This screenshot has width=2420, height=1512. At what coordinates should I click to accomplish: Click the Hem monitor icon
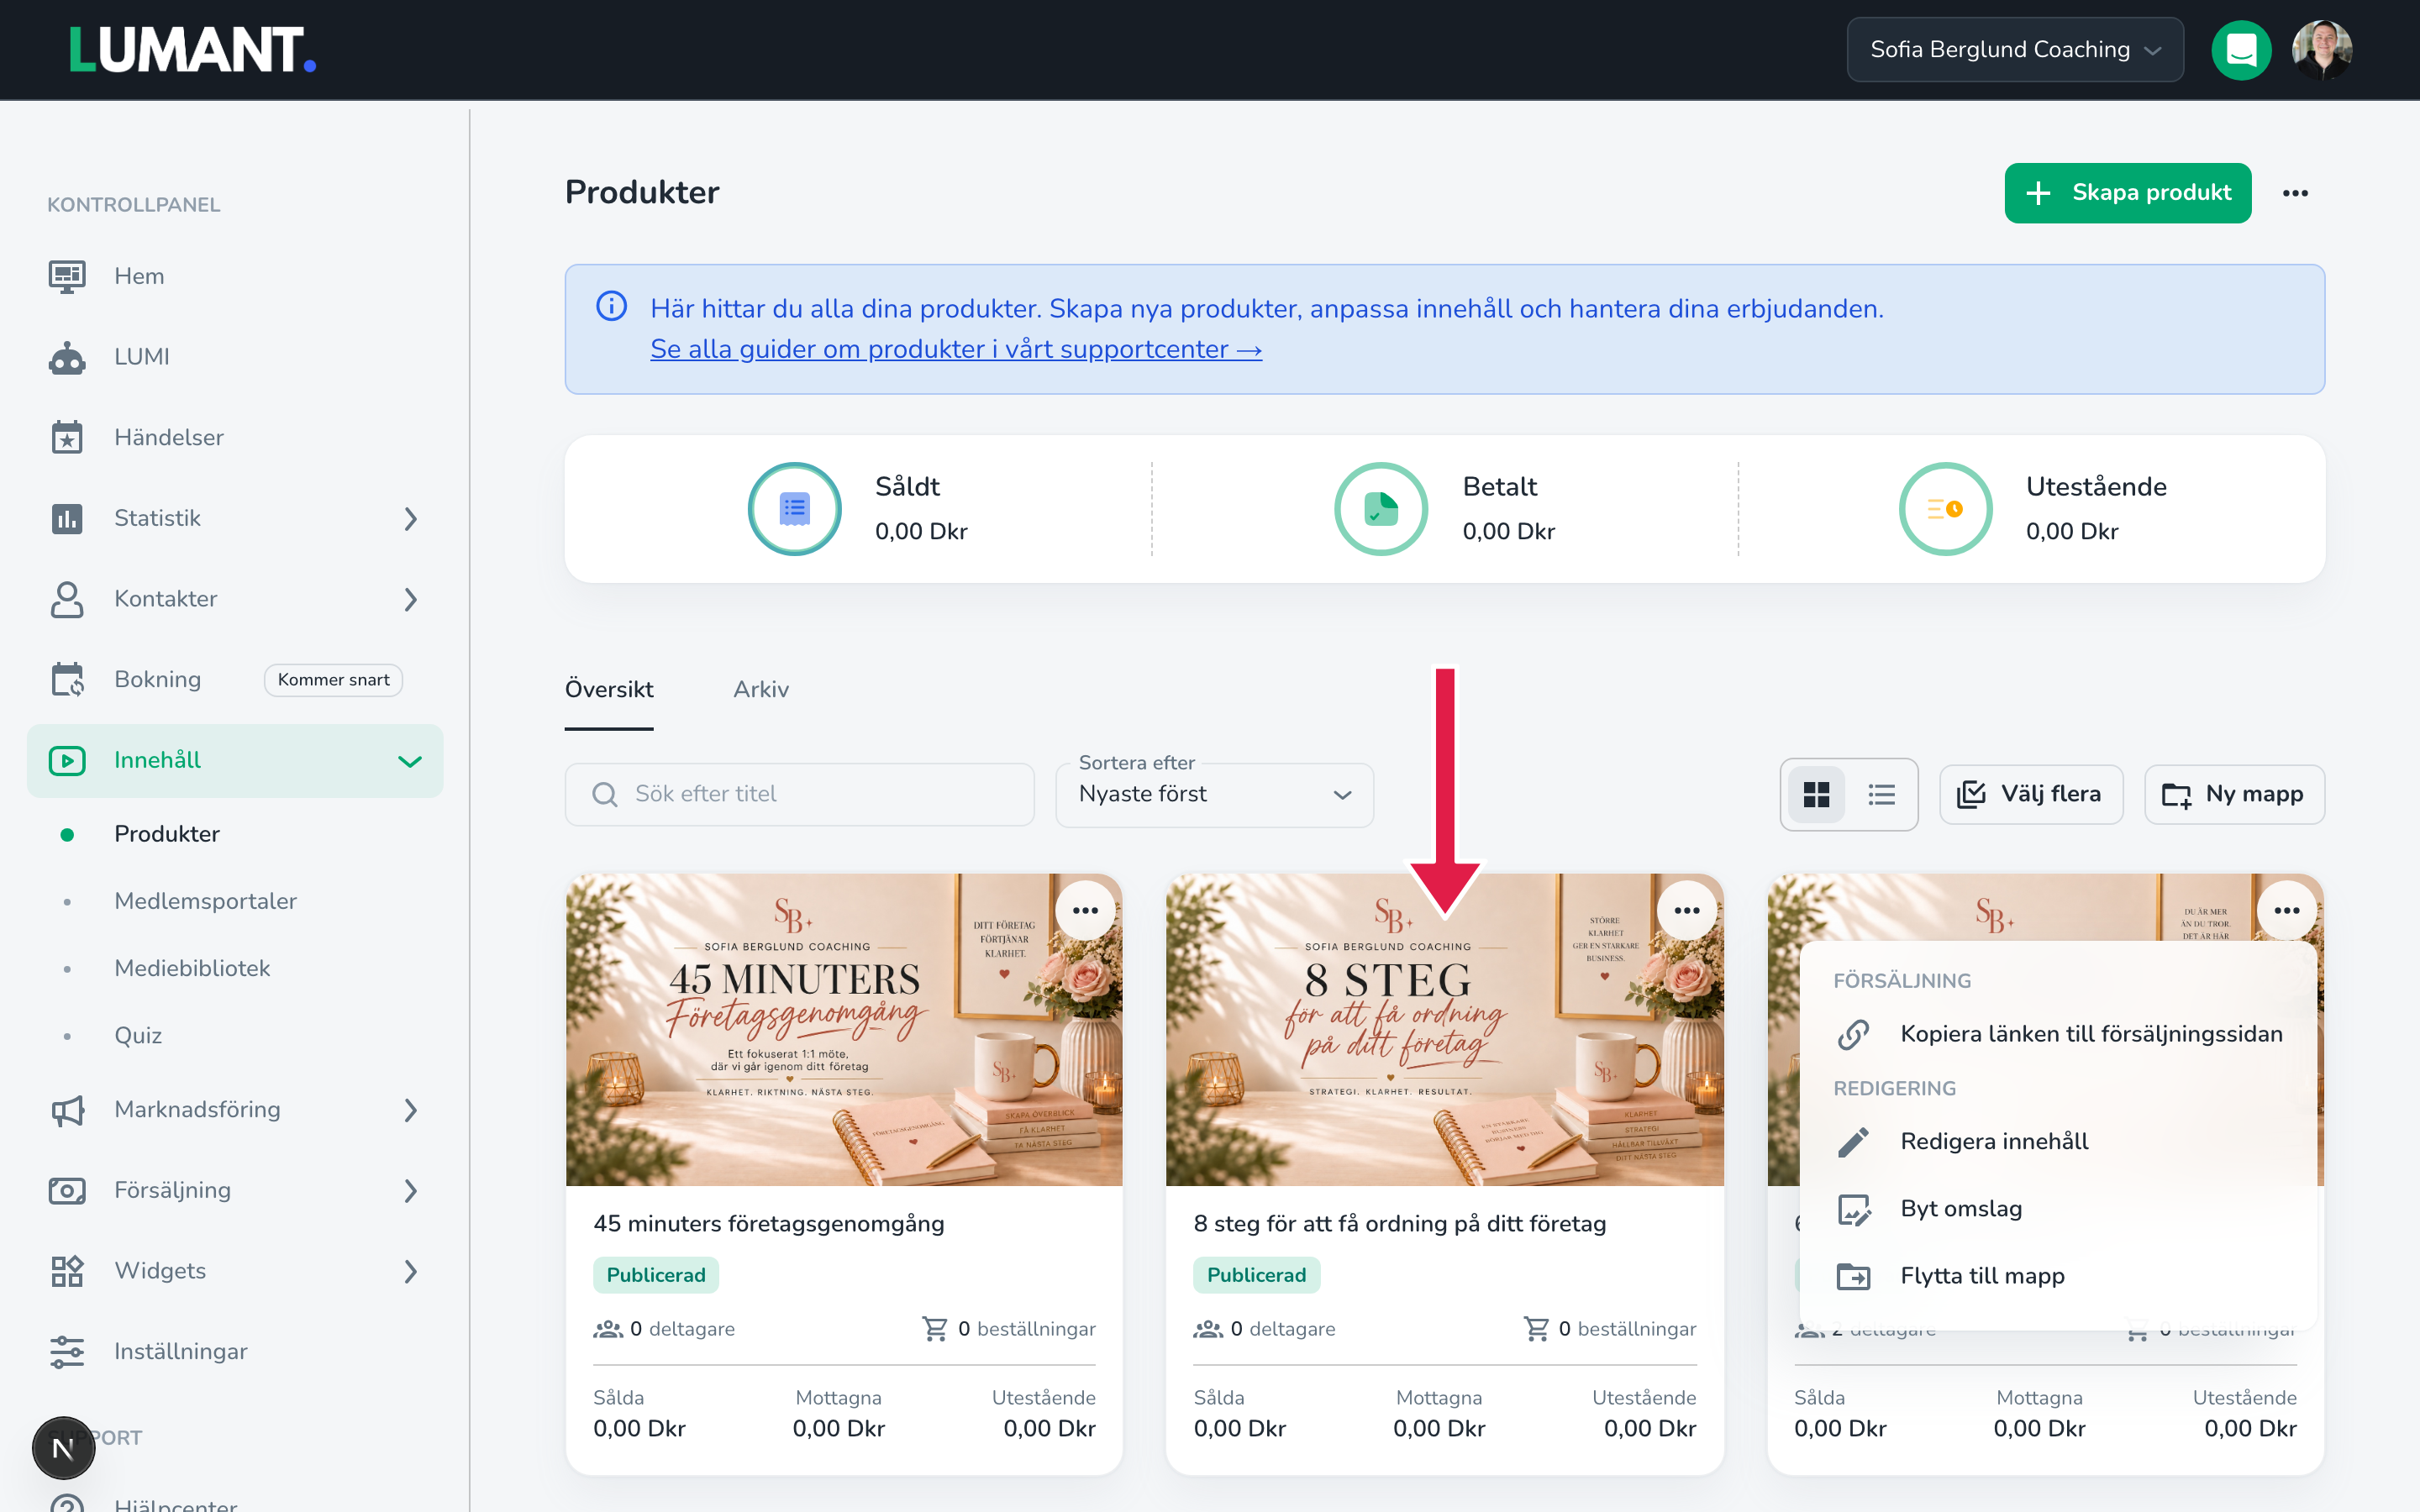67,276
